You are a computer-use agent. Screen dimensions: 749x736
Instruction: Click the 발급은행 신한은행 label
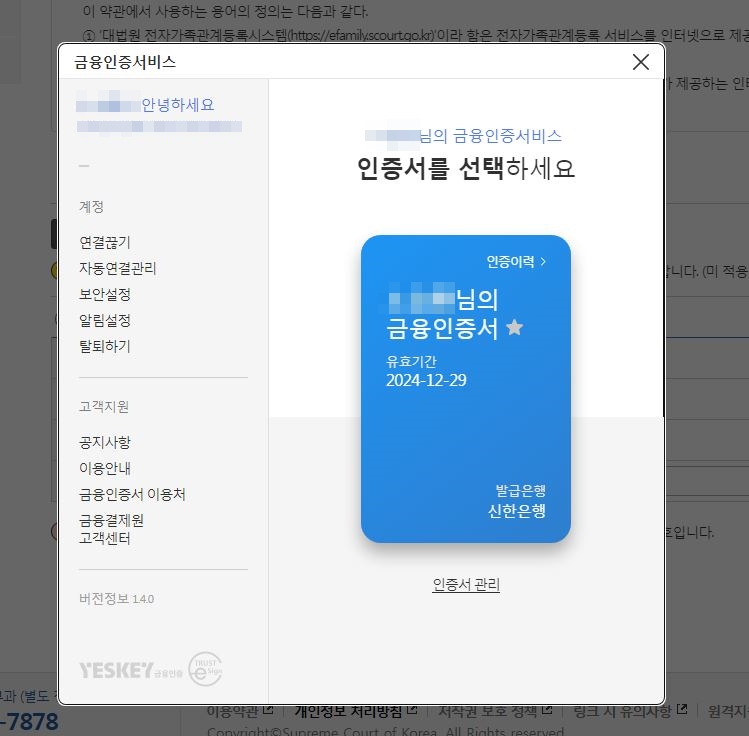[517, 501]
